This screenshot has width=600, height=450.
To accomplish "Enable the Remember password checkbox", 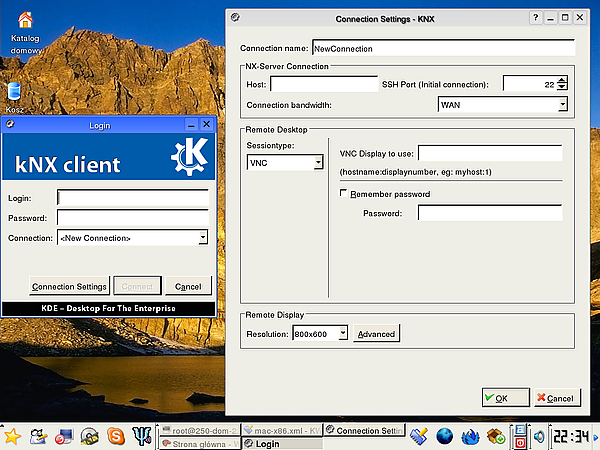I will point(344,193).
